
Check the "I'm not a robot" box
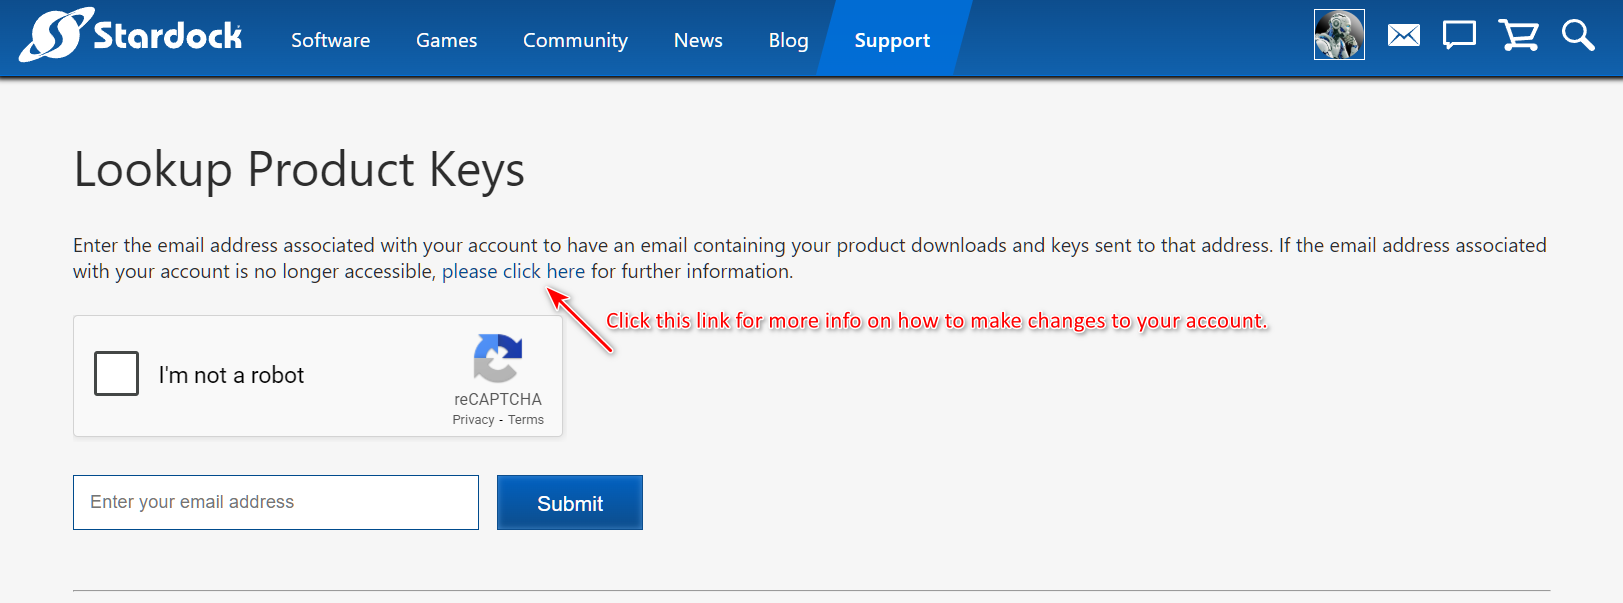pyautogui.click(x=117, y=374)
